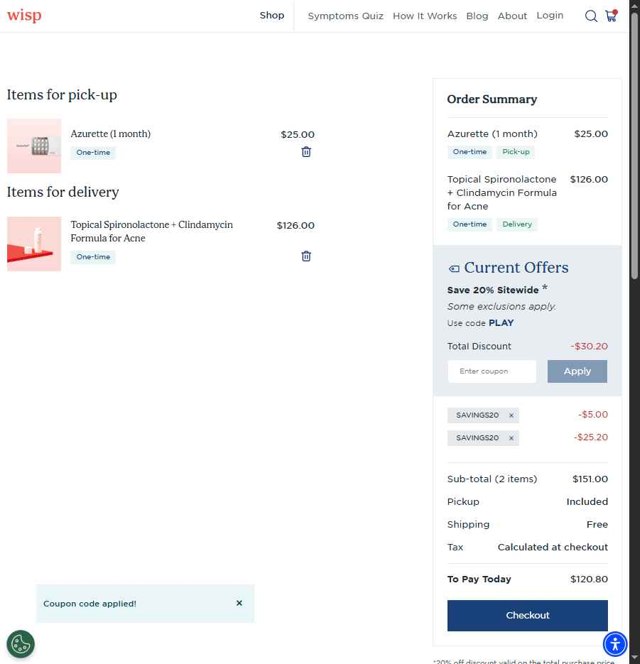Remove Topical Spironolactone item via trash icon
The width and height of the screenshot is (640, 664).
point(306,256)
